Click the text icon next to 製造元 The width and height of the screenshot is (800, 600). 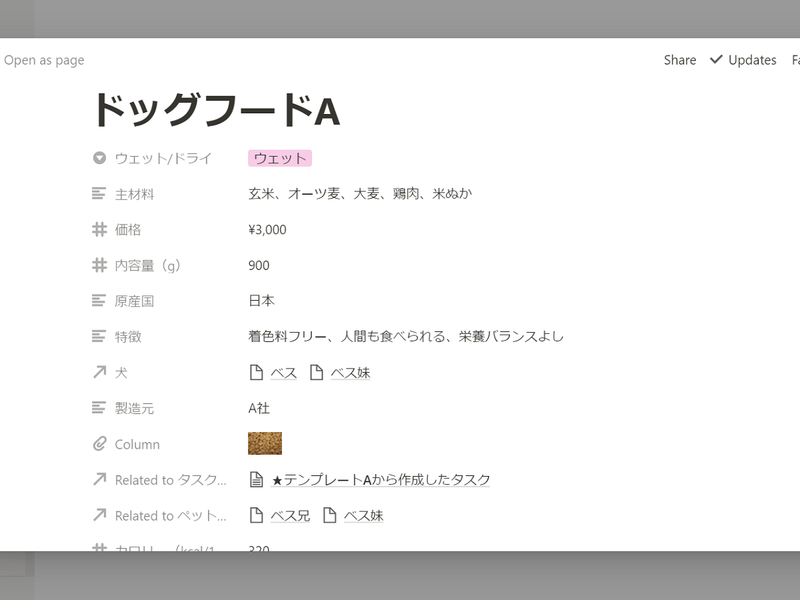point(99,408)
